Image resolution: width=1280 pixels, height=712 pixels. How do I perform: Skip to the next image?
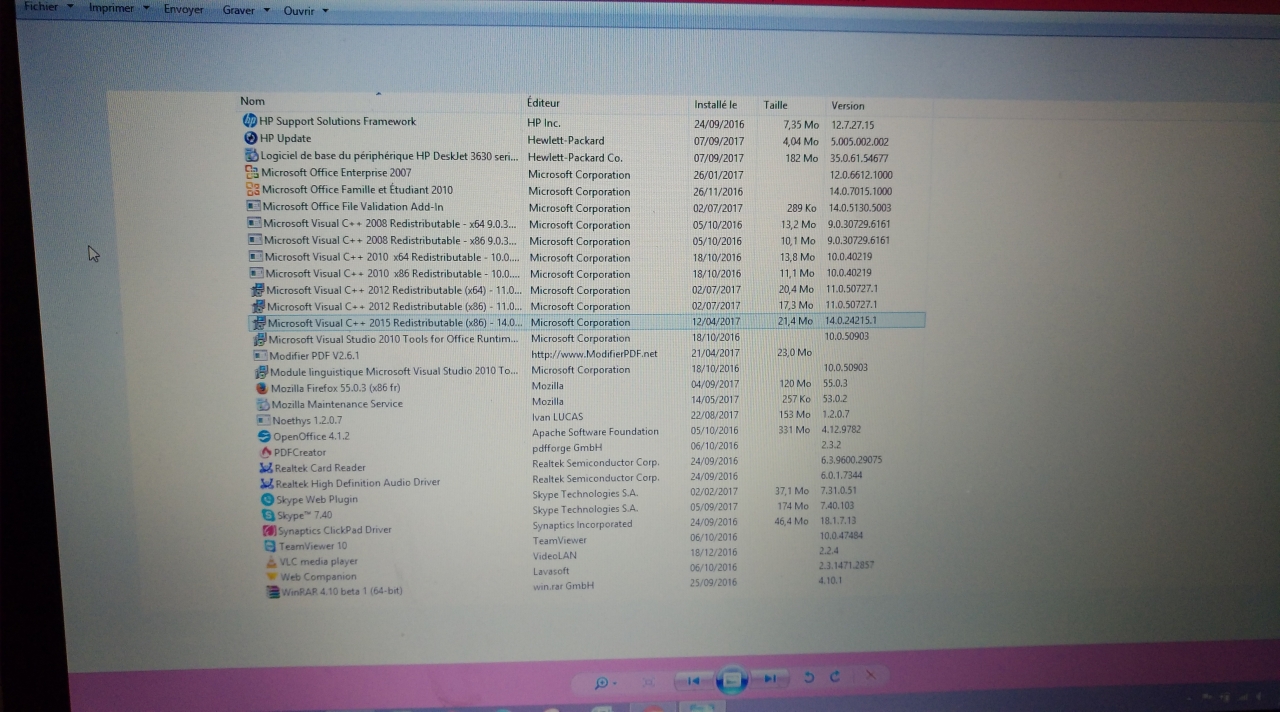770,679
